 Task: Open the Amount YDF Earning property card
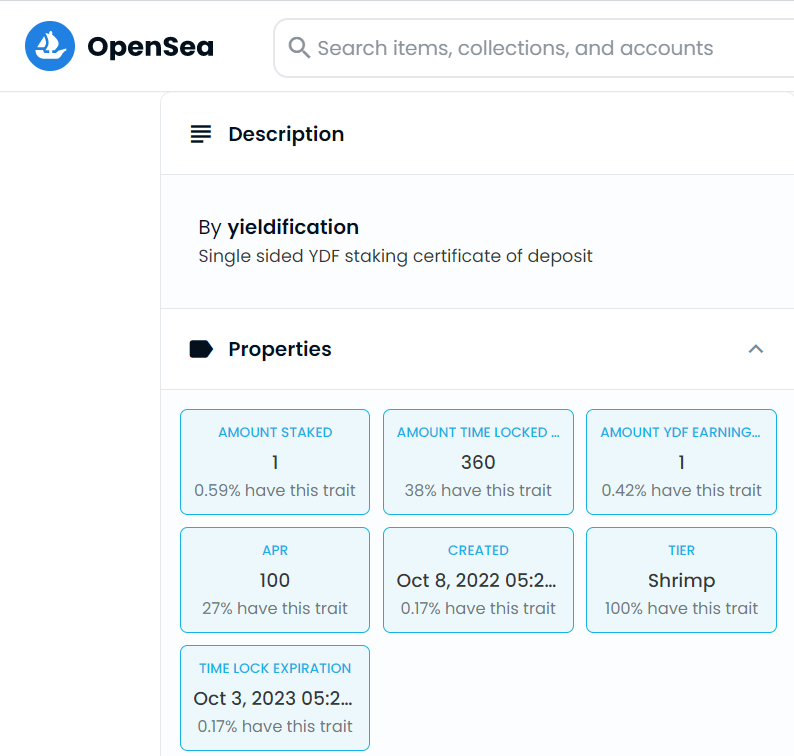tap(681, 462)
